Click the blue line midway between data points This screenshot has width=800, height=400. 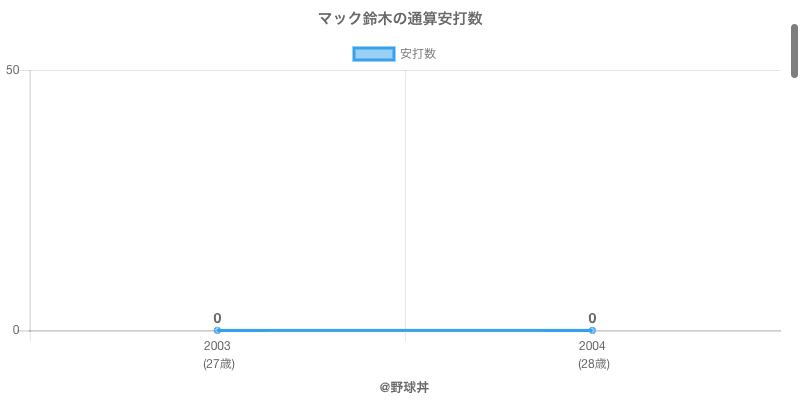point(405,330)
